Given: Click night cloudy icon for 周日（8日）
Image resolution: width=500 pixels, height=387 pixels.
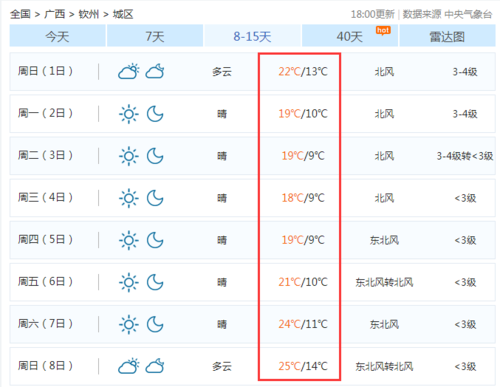Looking at the screenshot, I should (155, 366).
